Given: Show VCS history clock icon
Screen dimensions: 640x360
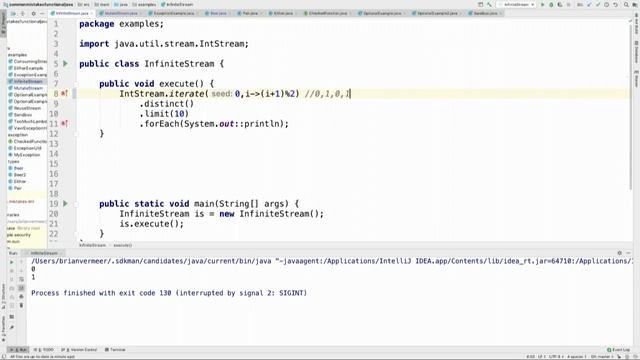Looking at the screenshot, I should (x=607, y=4).
